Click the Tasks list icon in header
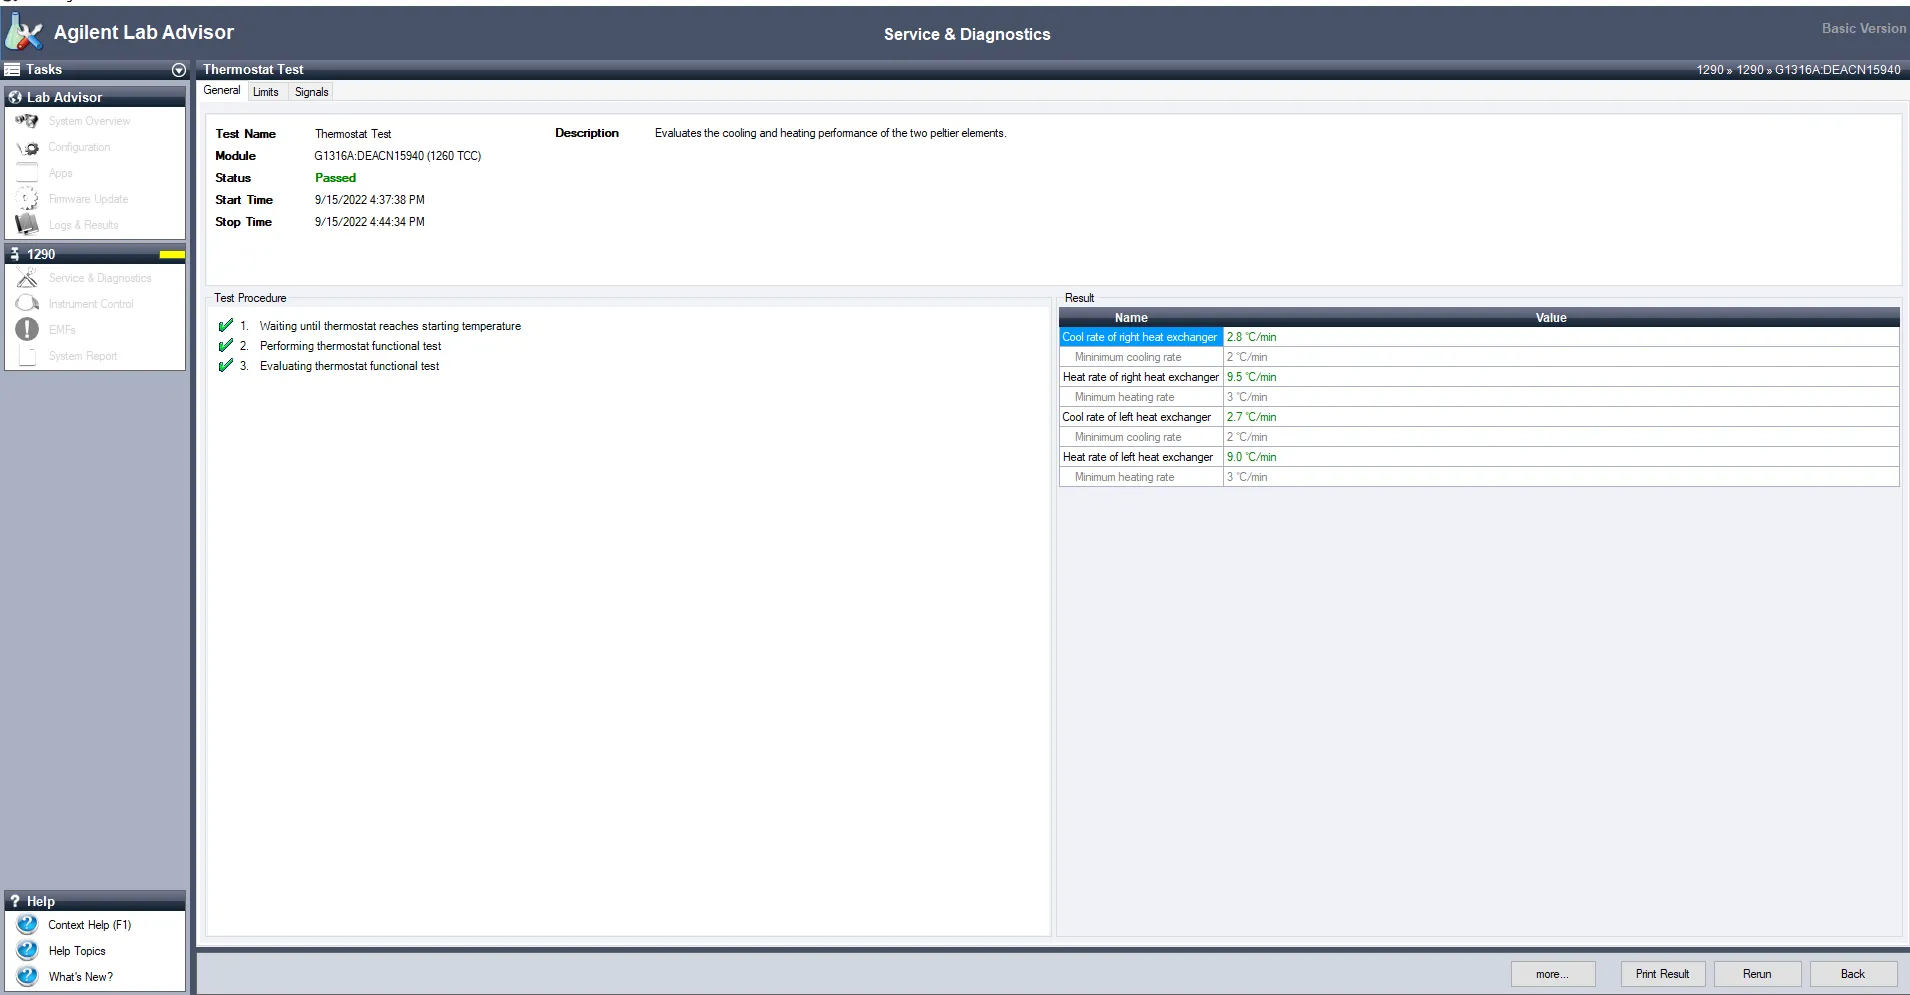This screenshot has width=1910, height=995. point(12,69)
